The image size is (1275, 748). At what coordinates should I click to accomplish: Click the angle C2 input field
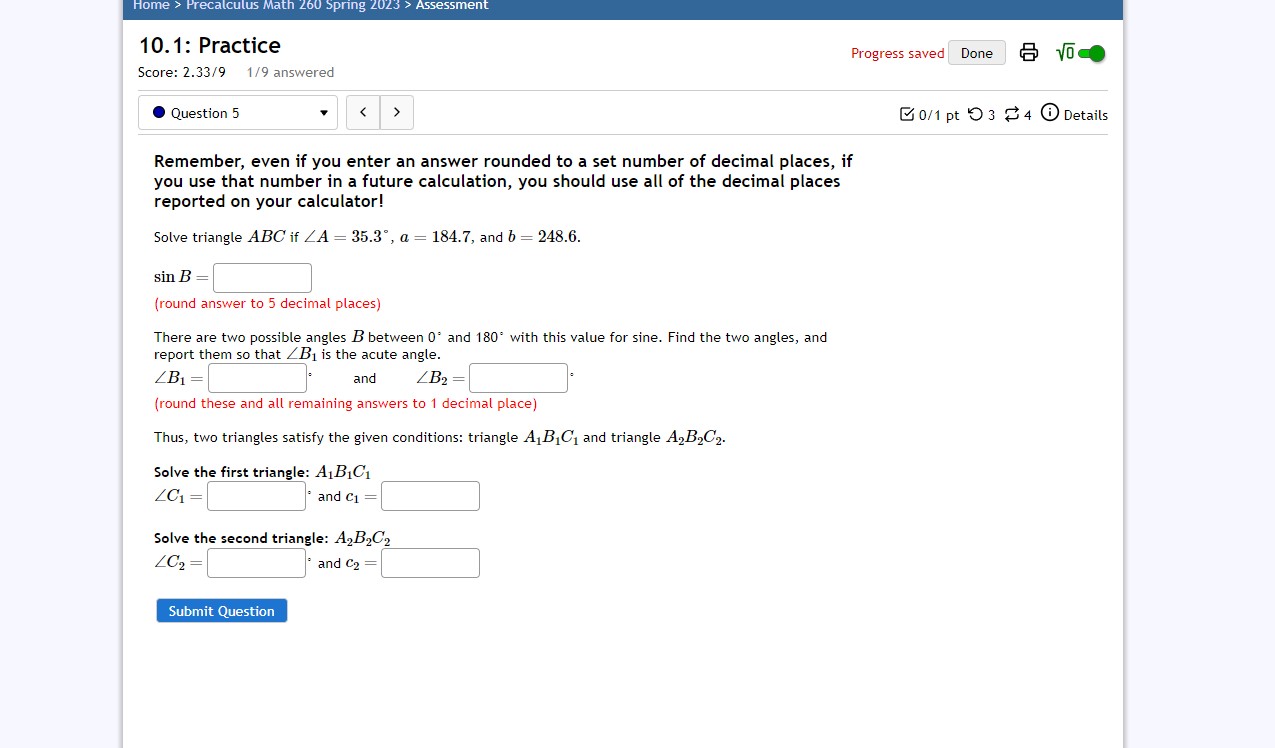[256, 563]
